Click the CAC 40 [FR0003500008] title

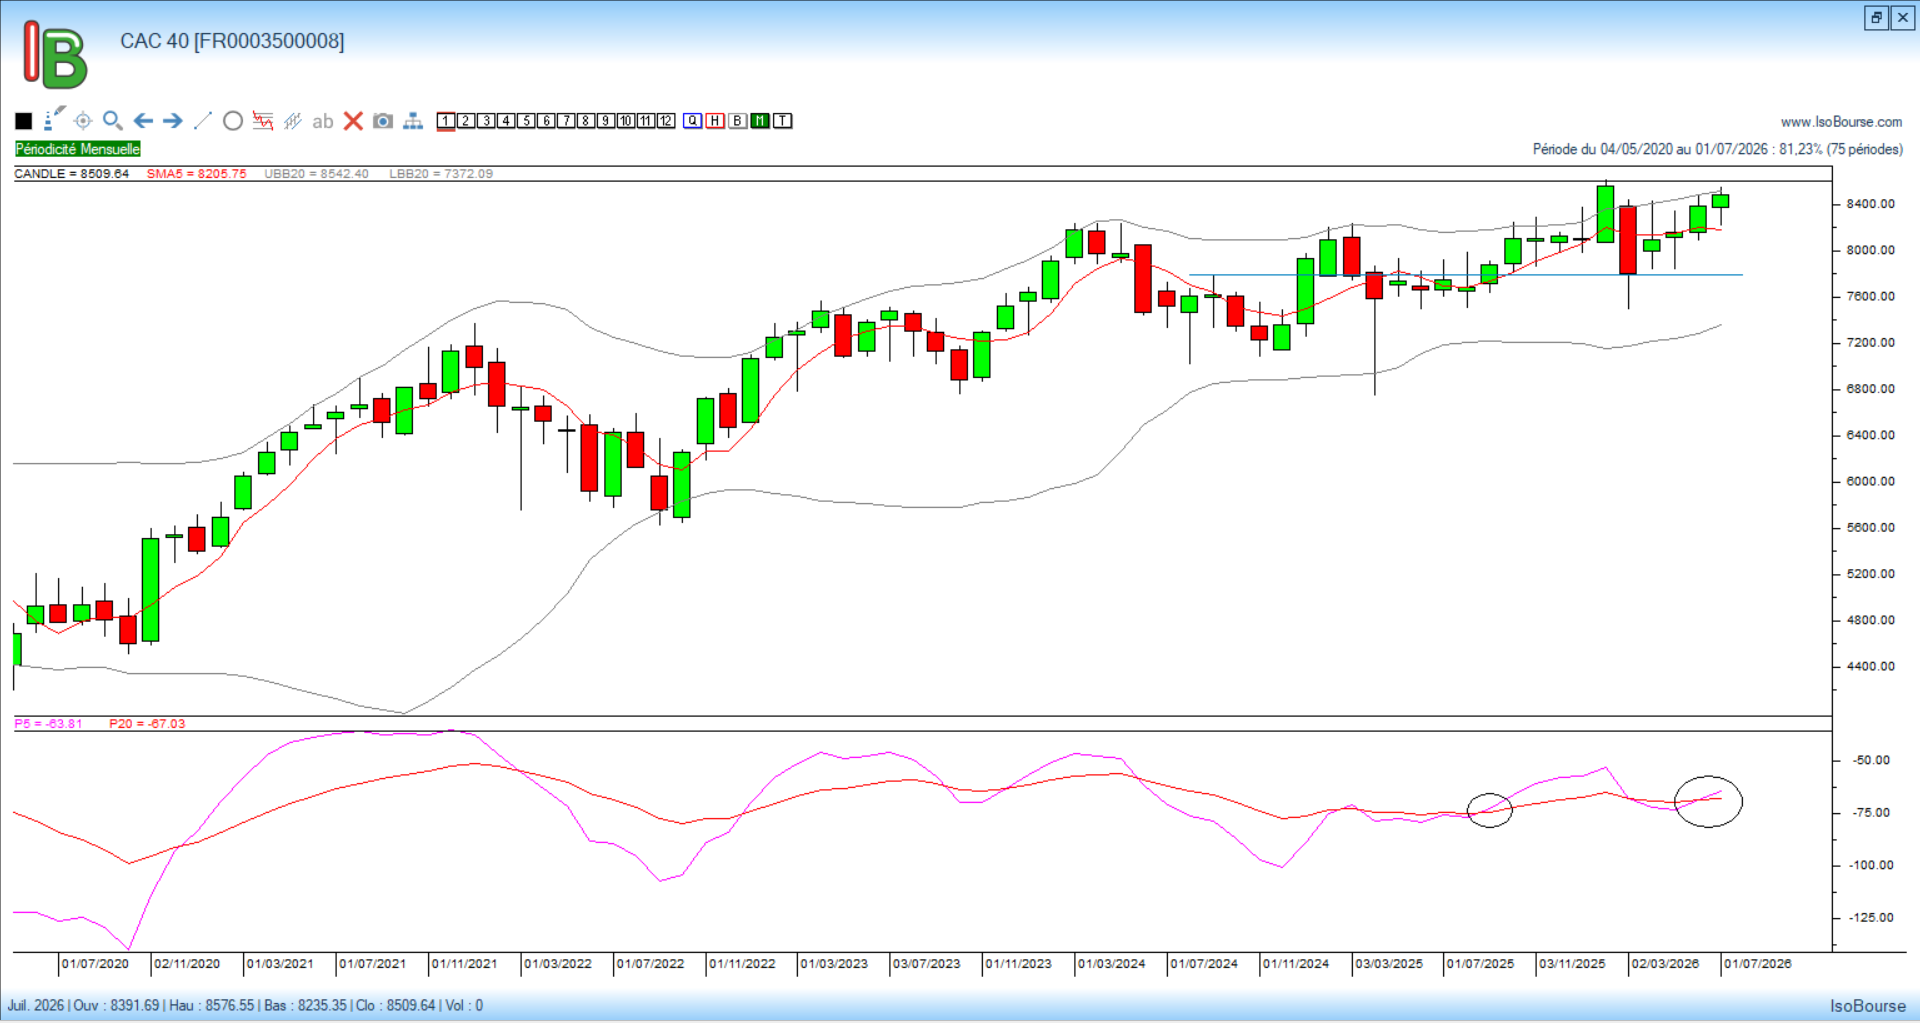point(232,41)
